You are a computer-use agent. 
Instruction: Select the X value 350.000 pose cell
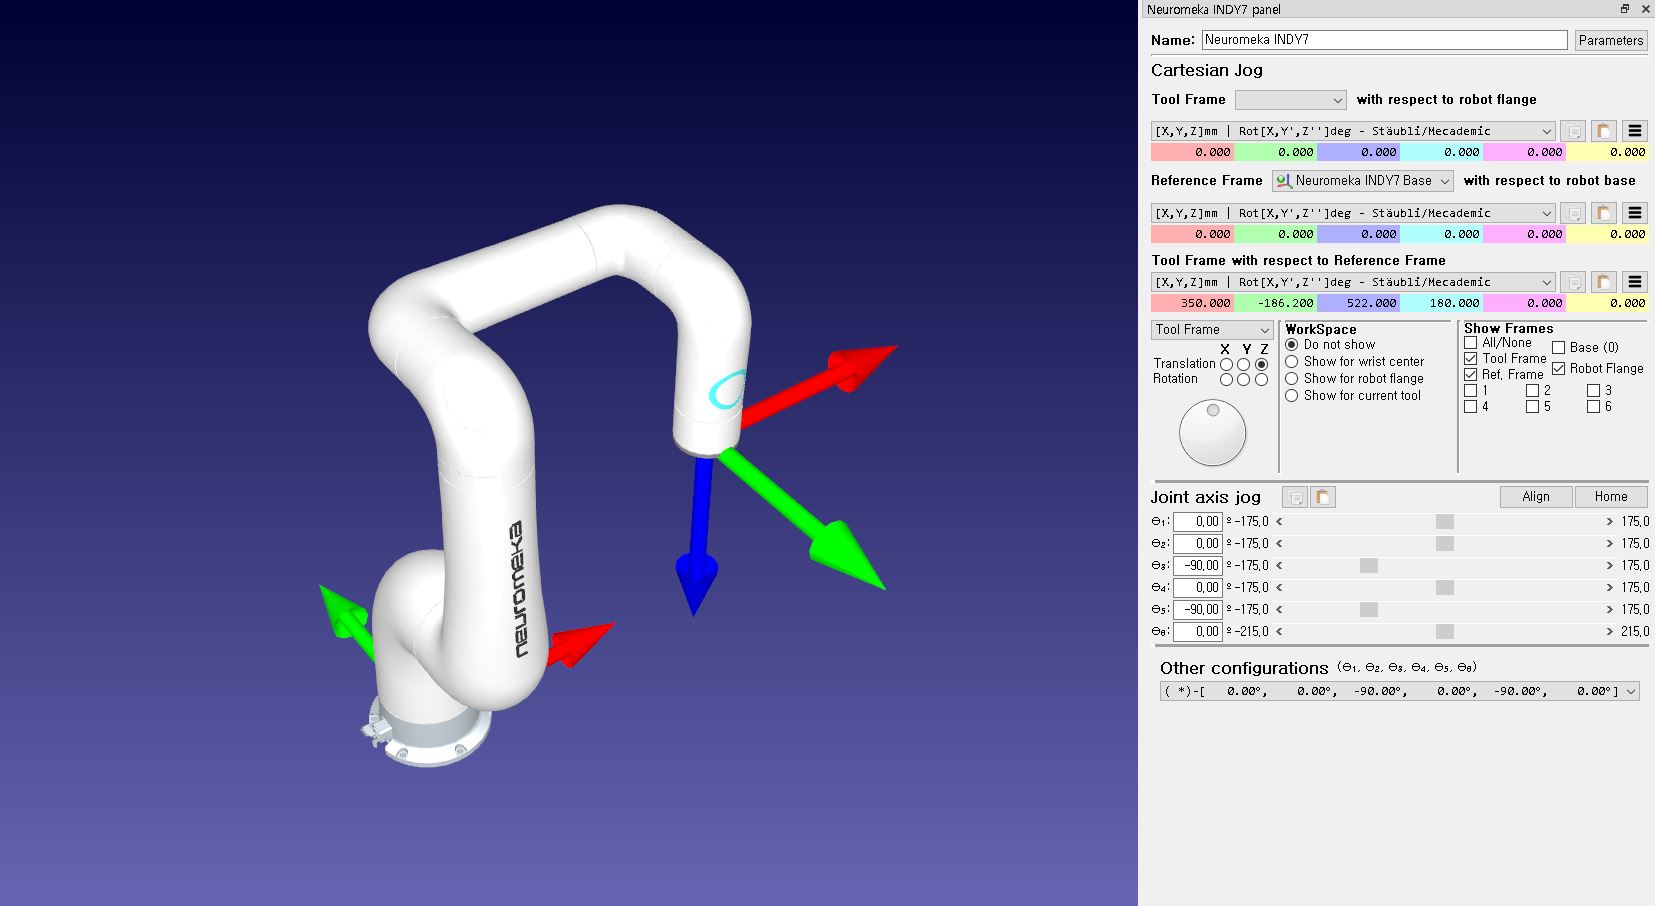[x=1192, y=303]
